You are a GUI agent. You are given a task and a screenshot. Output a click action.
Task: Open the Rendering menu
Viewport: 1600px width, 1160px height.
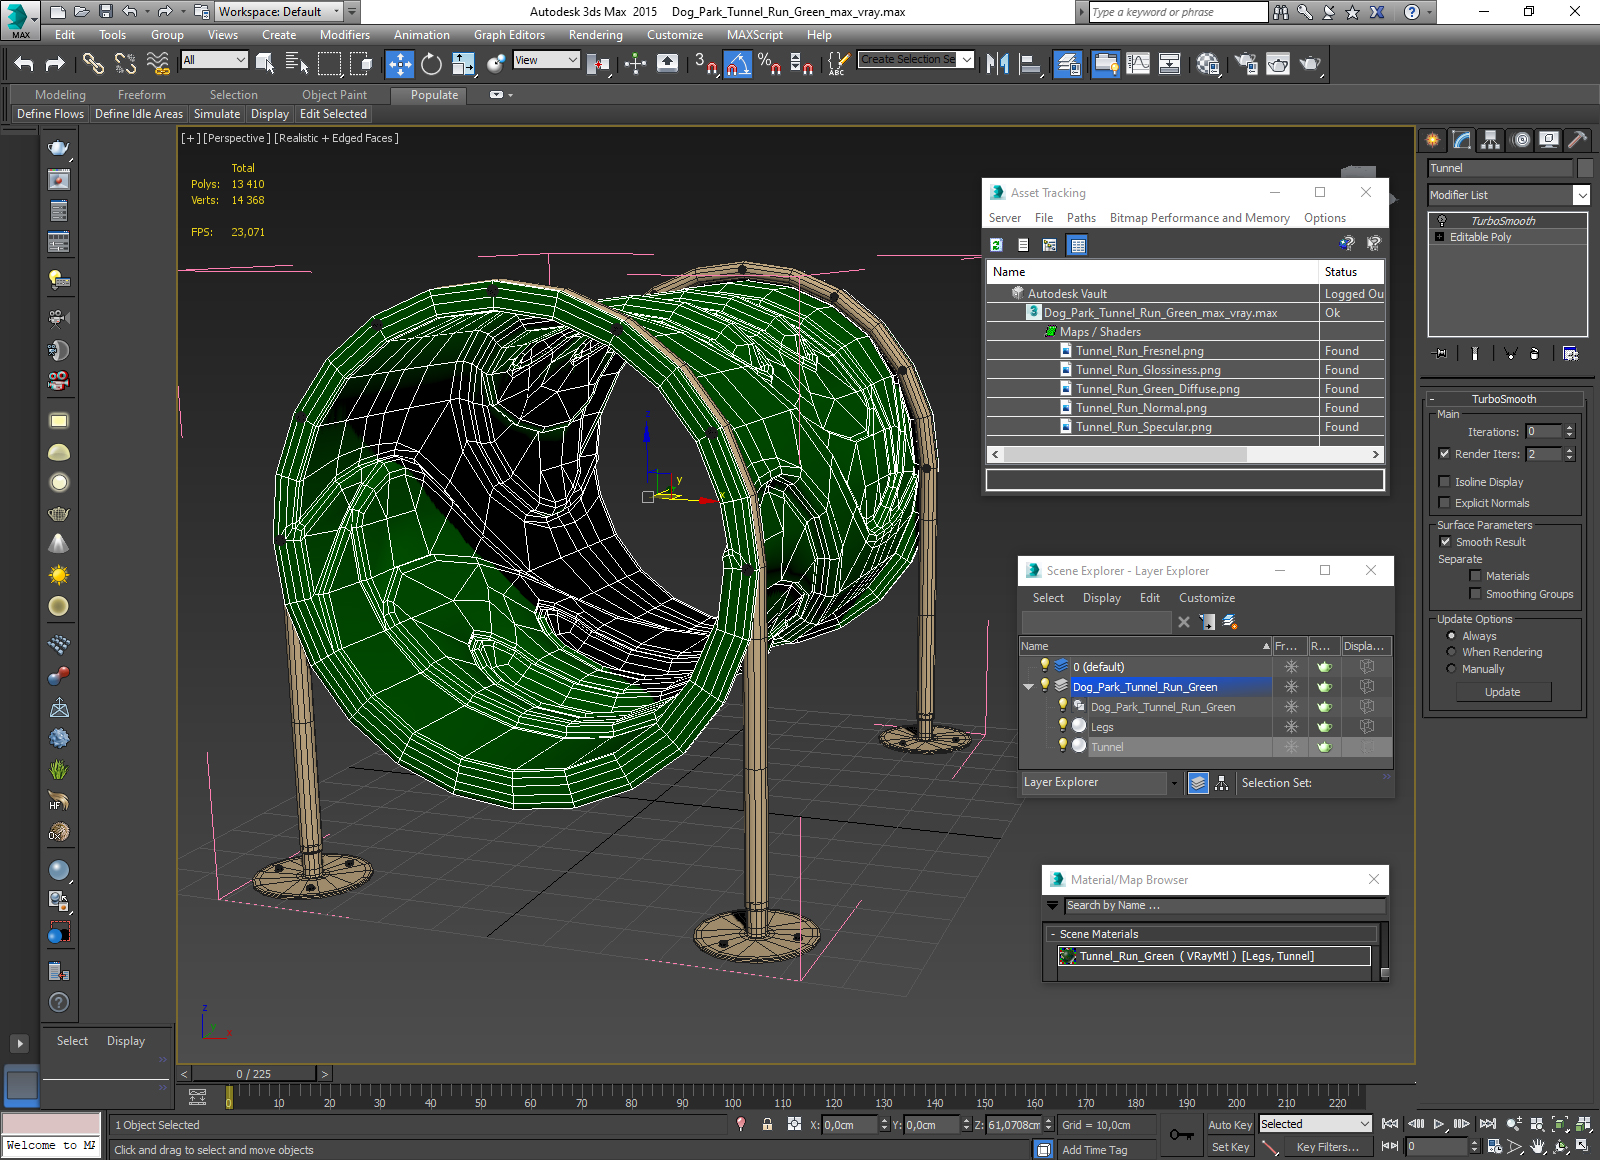pos(595,34)
